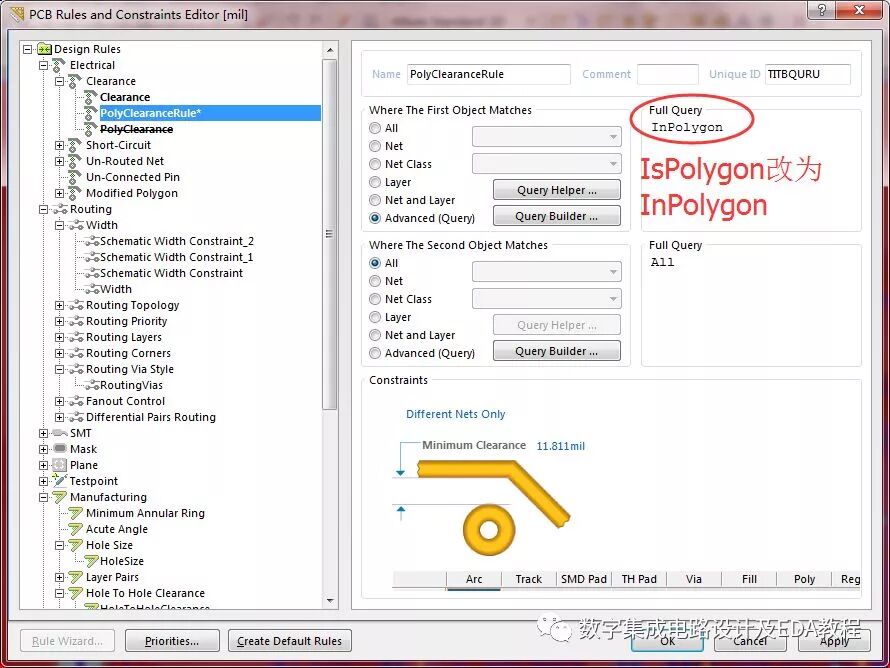Viewport: 890px width, 668px height.
Task: Click the Comment input field
Action: pos(668,74)
